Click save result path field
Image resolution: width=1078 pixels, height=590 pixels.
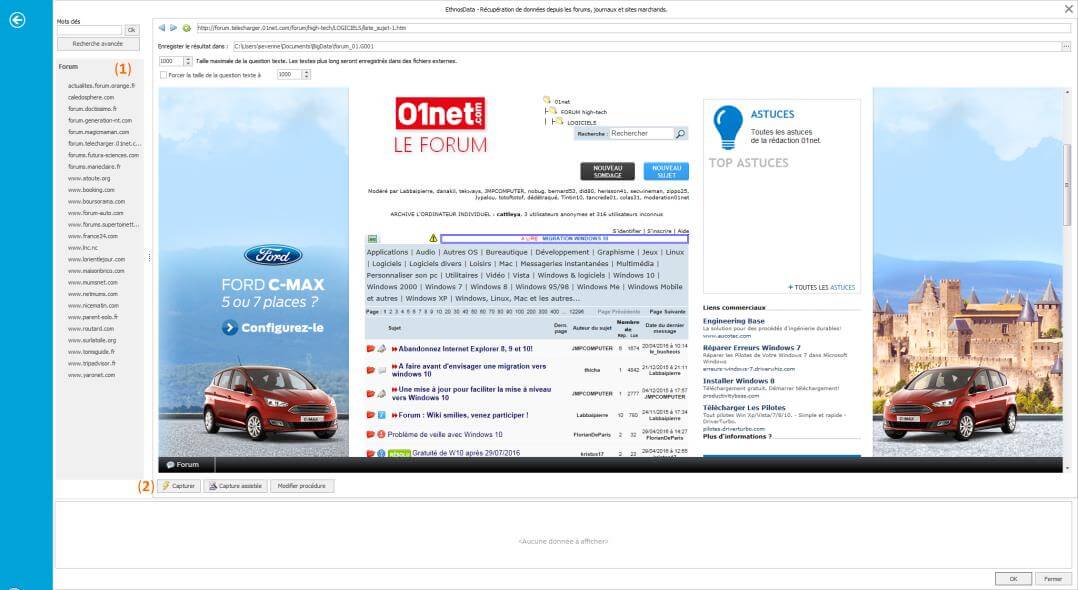(x=646, y=46)
